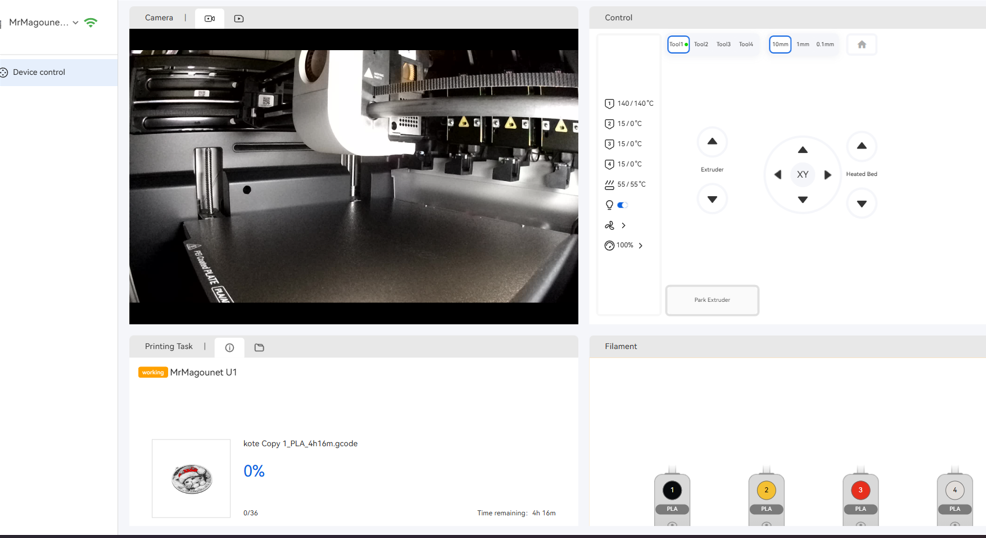Image resolution: width=986 pixels, height=538 pixels.
Task: Lower the heated bed with the down arrow
Action: pos(861,204)
